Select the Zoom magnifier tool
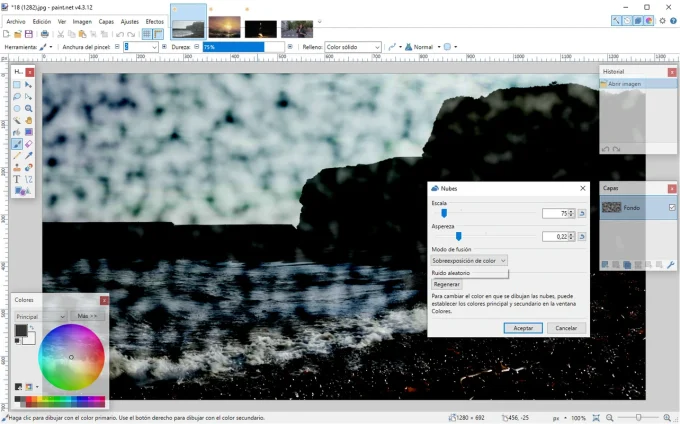The image size is (680, 424). 29,108
